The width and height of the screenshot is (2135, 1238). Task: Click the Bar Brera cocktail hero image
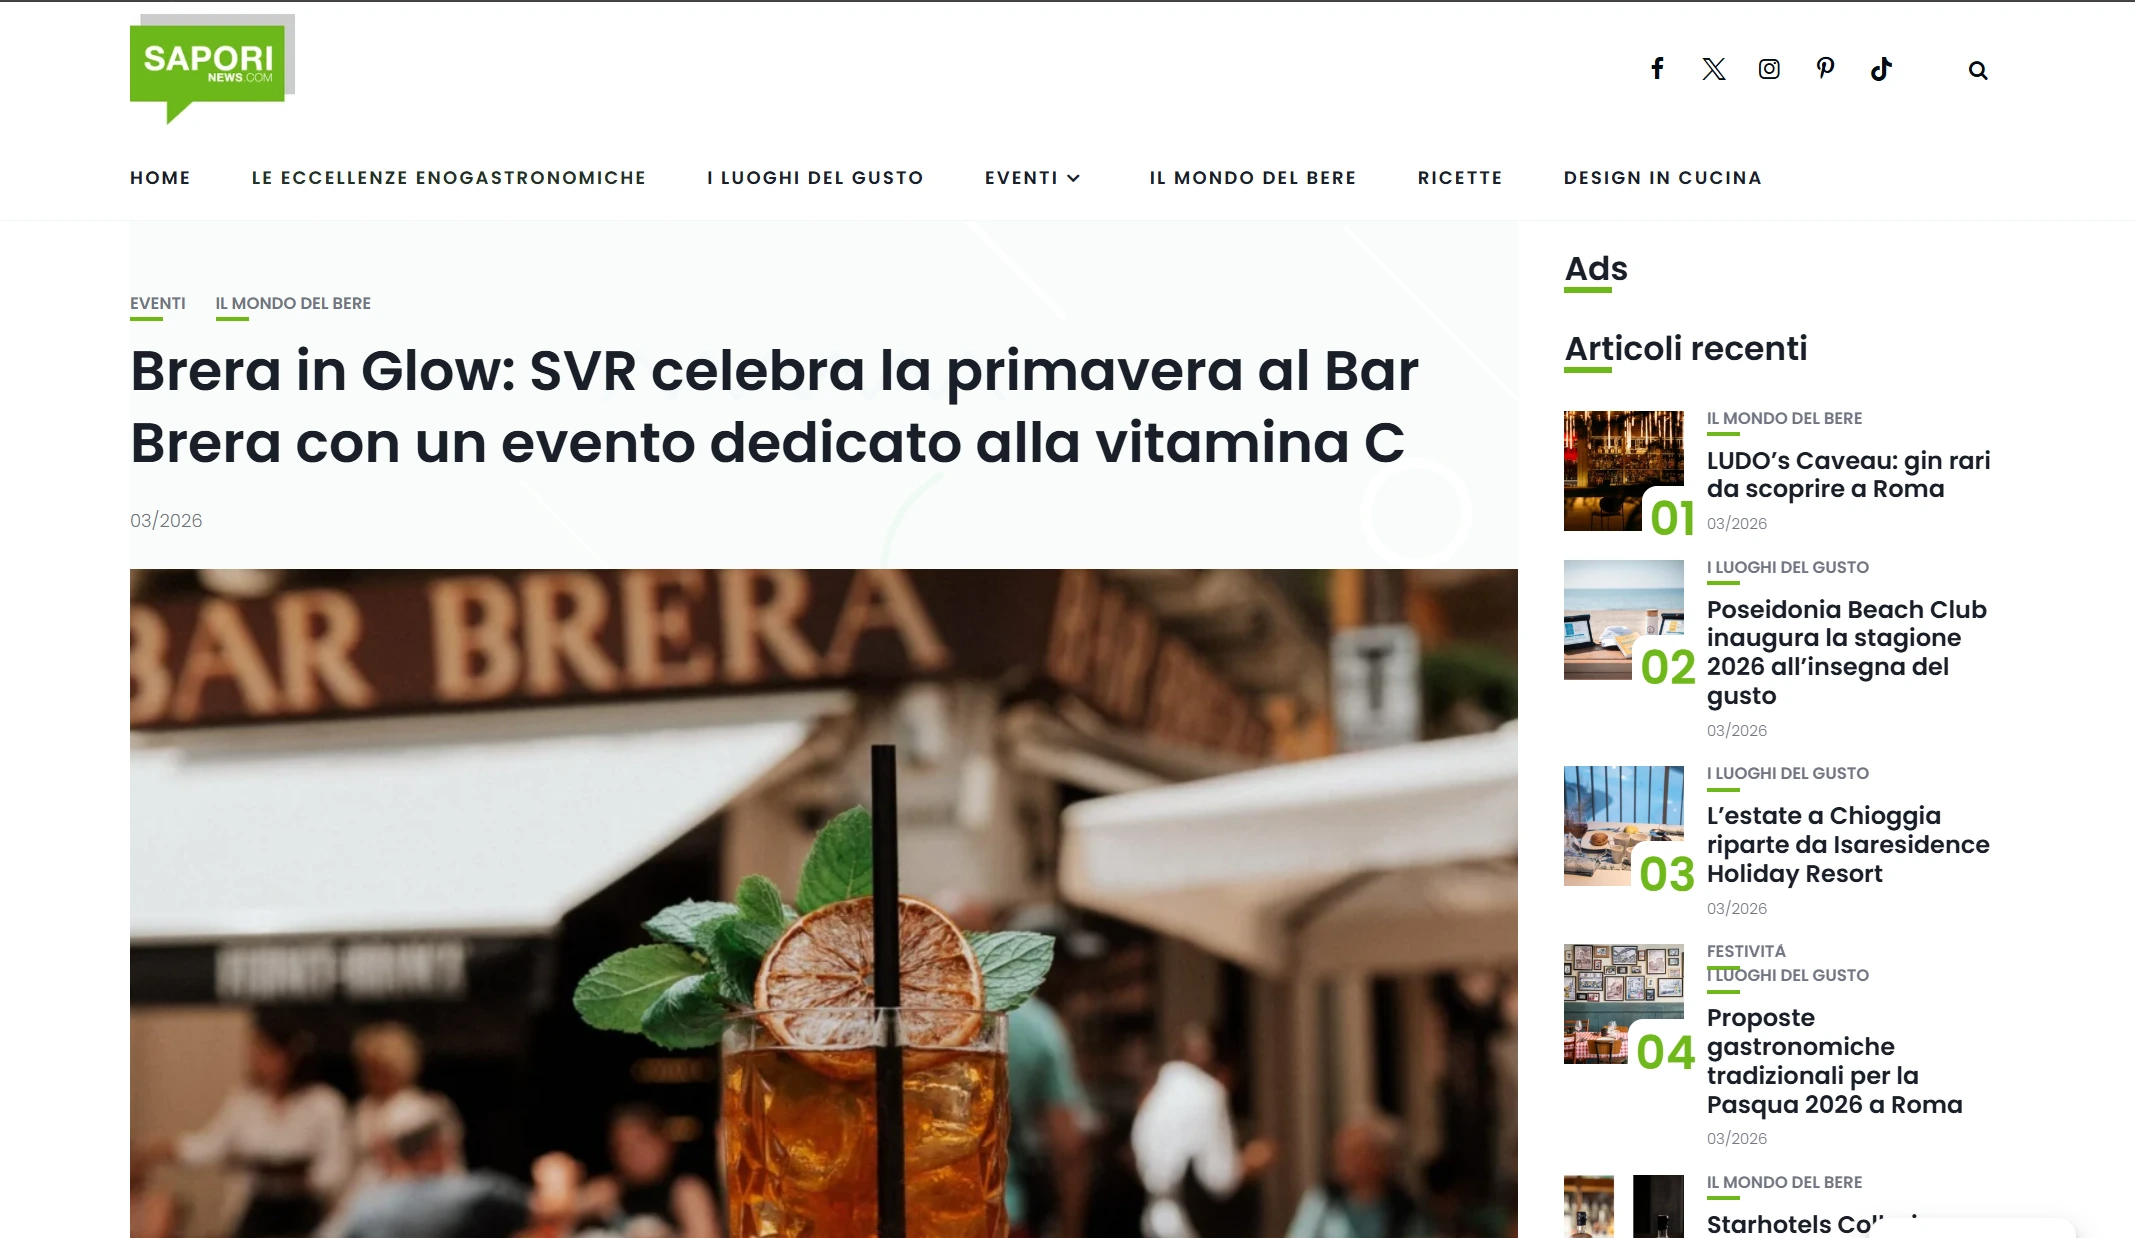pyautogui.click(x=824, y=903)
